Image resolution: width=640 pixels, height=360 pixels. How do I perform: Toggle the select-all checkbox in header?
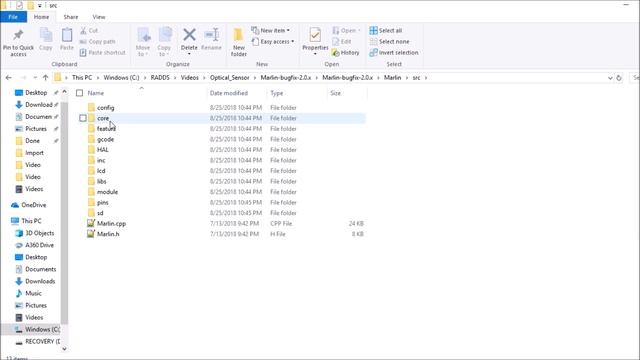pyautogui.click(x=80, y=93)
